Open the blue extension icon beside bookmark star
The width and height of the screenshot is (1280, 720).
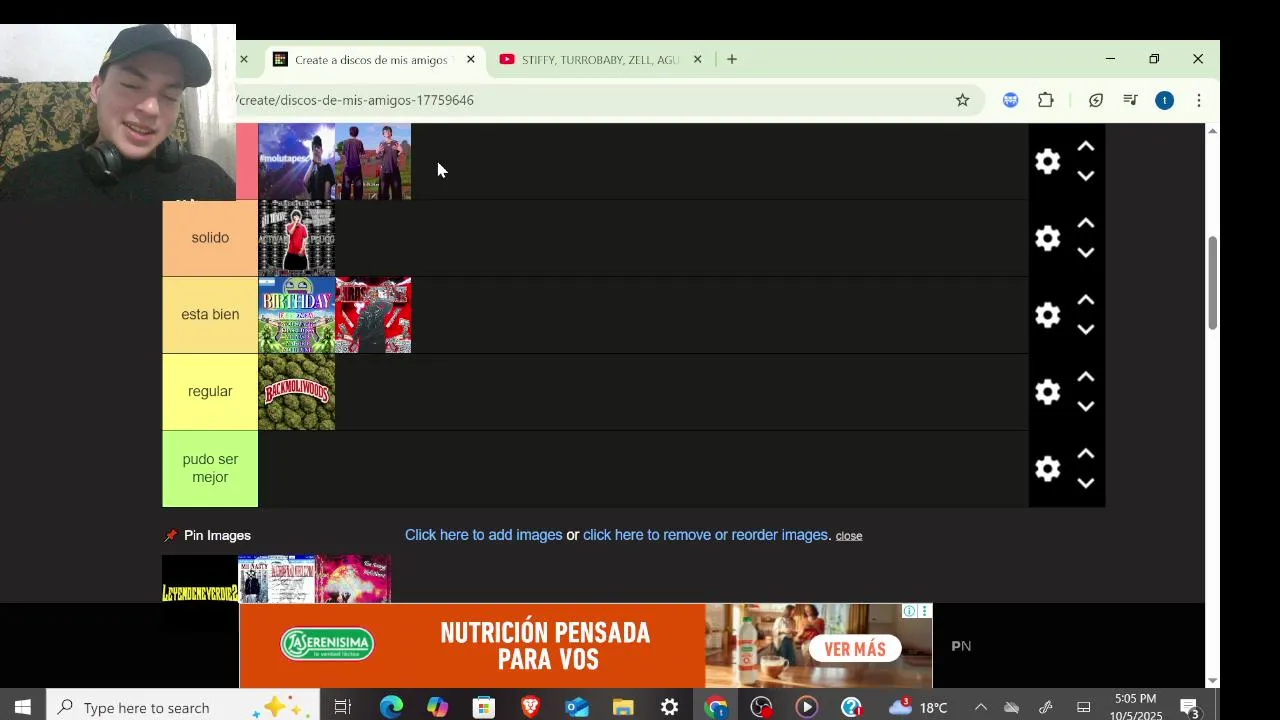click(x=1011, y=100)
